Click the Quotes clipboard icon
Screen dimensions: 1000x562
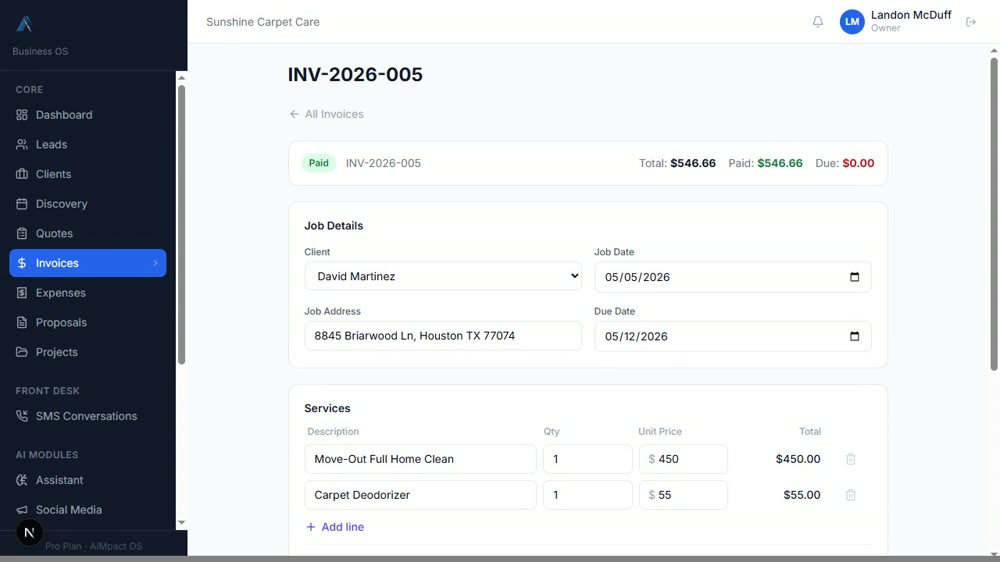click(x=22, y=233)
